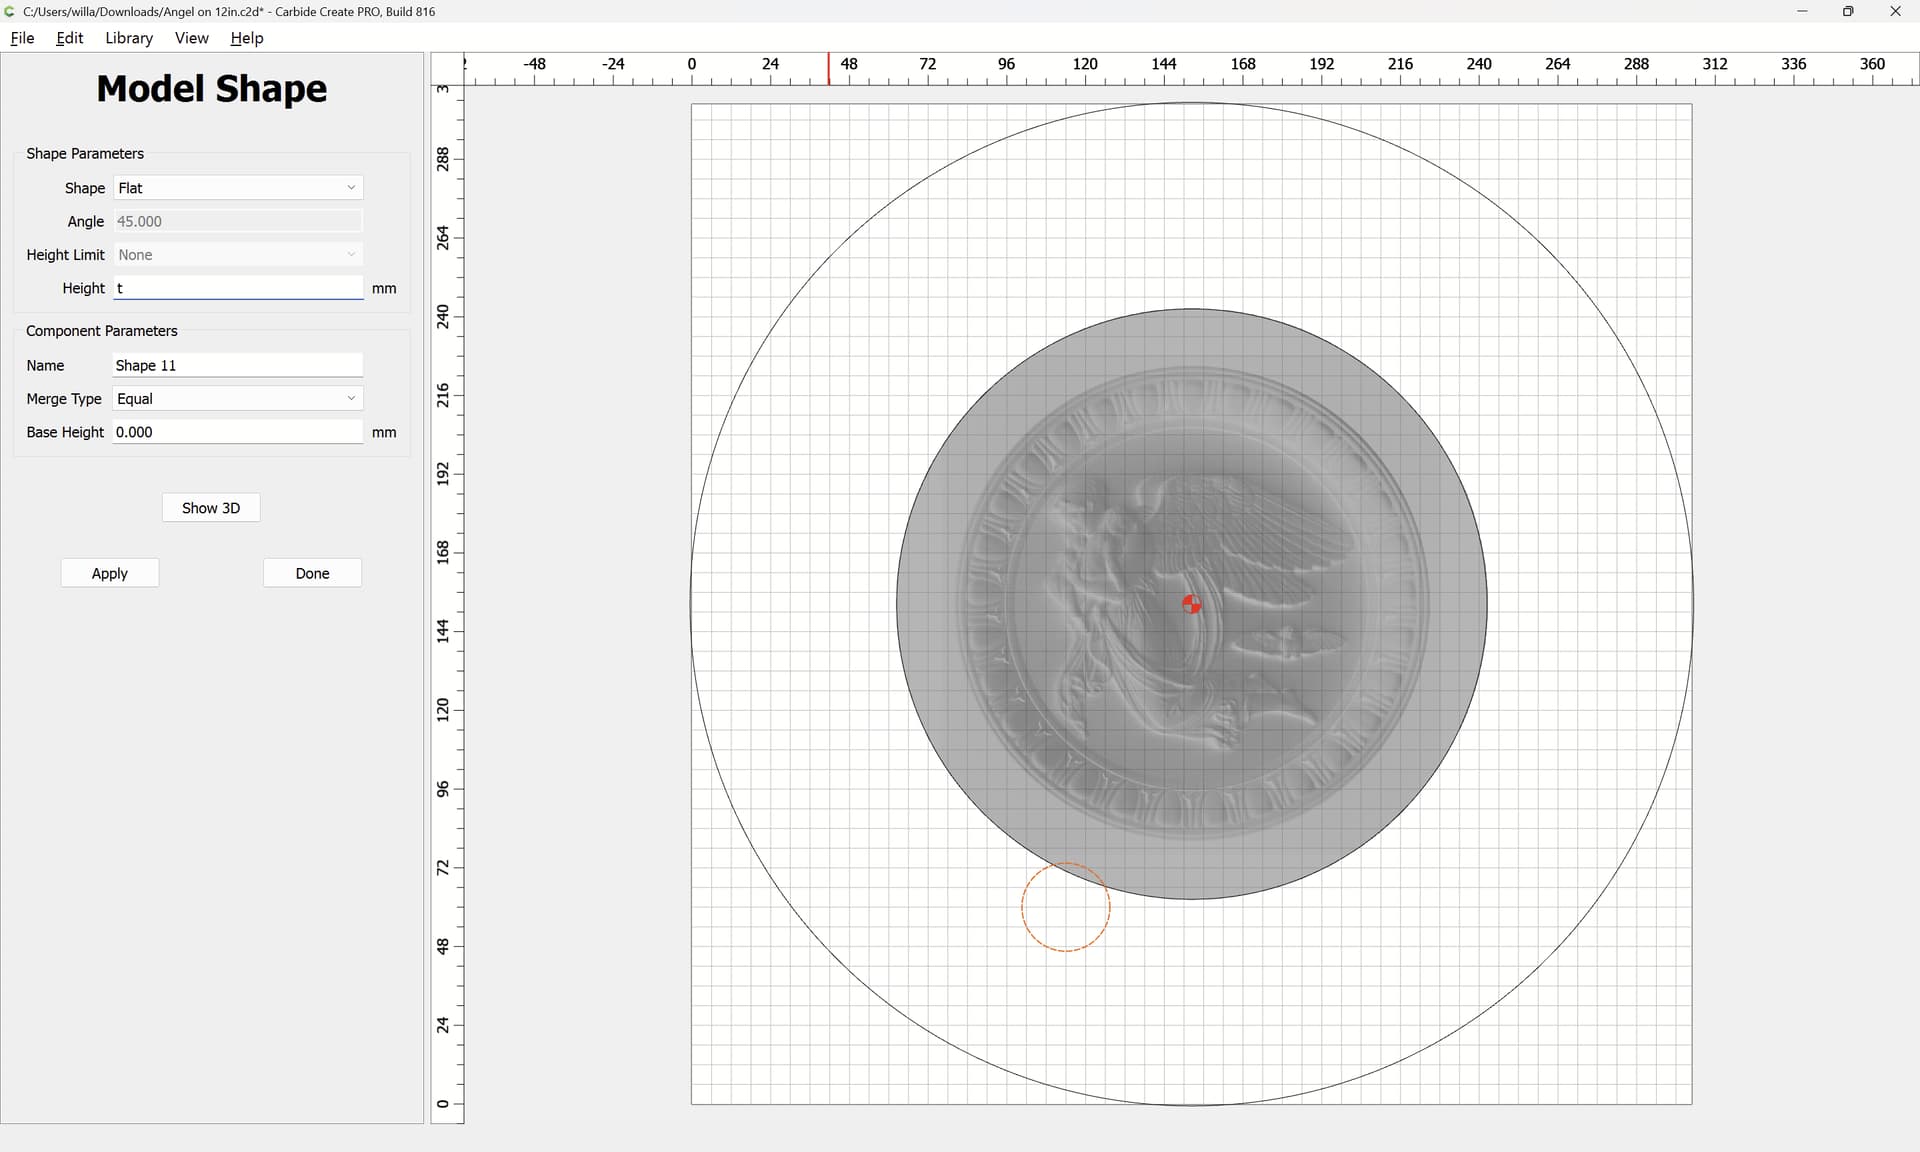Close the Carbide Create window

(1895, 12)
